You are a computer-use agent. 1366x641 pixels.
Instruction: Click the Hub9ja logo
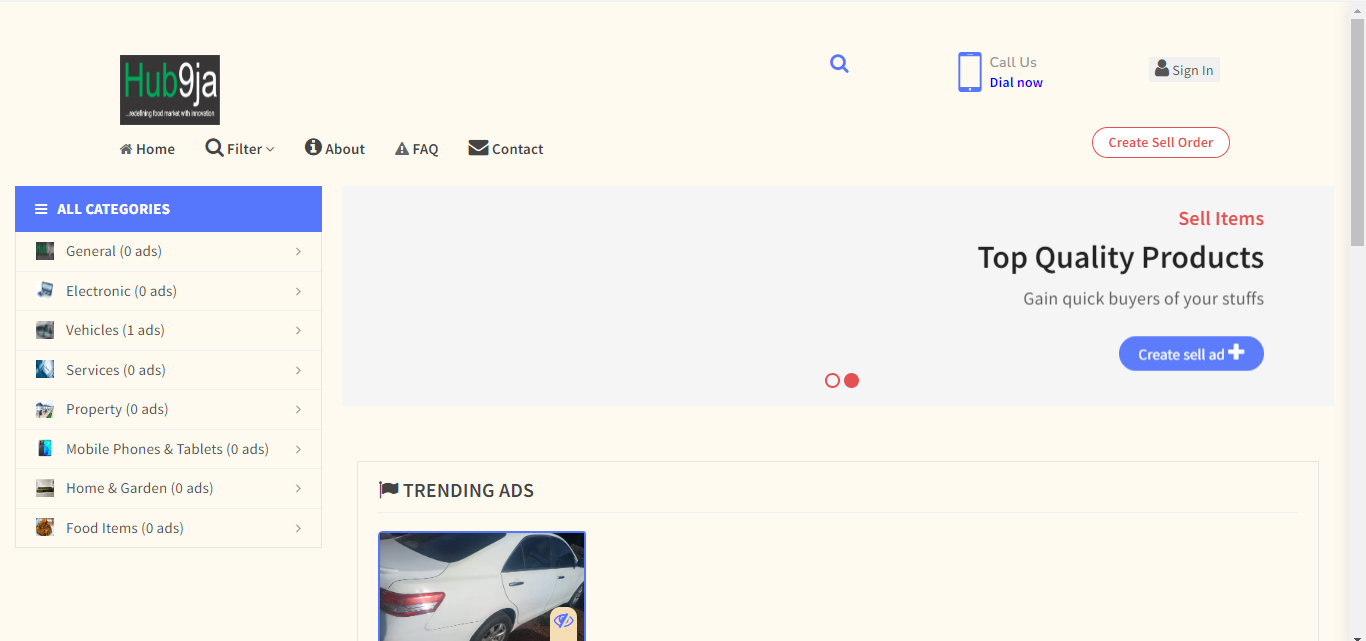(x=170, y=90)
